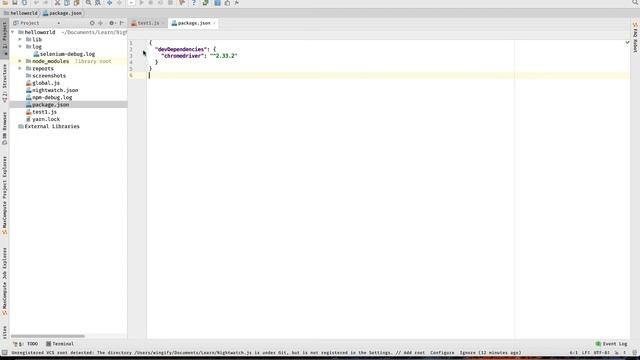Click the UTF-8 encoding indicator
This screenshot has height=360, width=640.
point(602,353)
